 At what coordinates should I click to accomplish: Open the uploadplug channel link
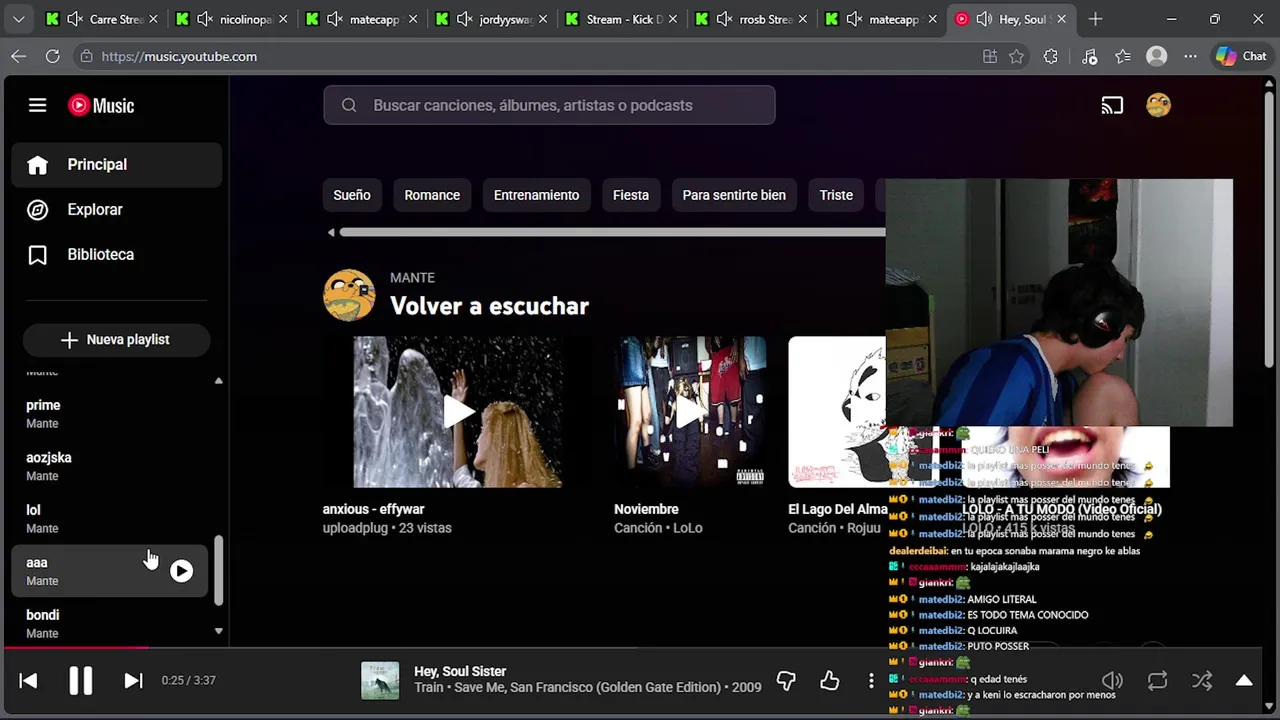tap(355, 528)
